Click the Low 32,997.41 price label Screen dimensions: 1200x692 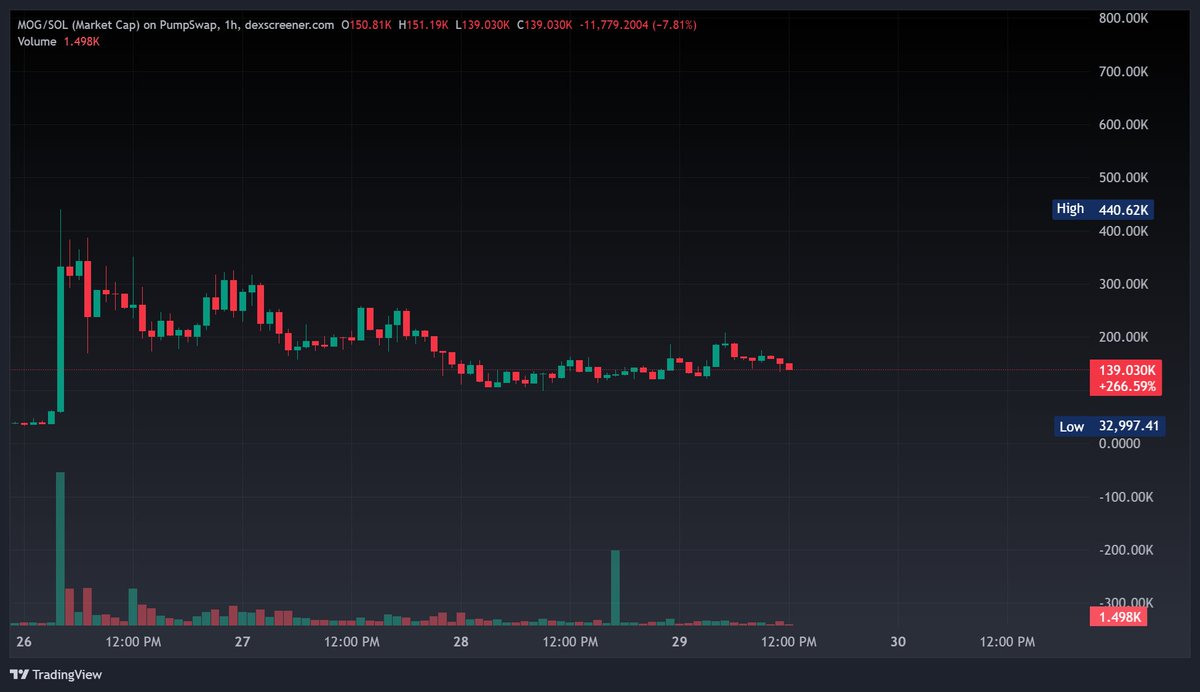(1110, 426)
